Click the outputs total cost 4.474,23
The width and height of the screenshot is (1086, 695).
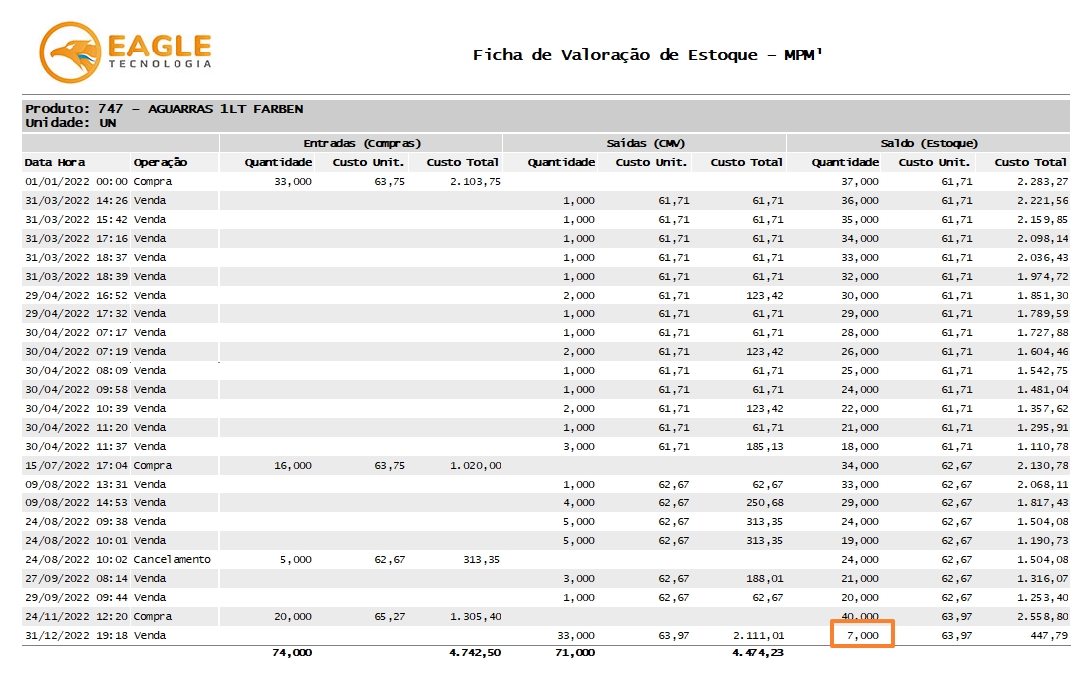[758, 653]
